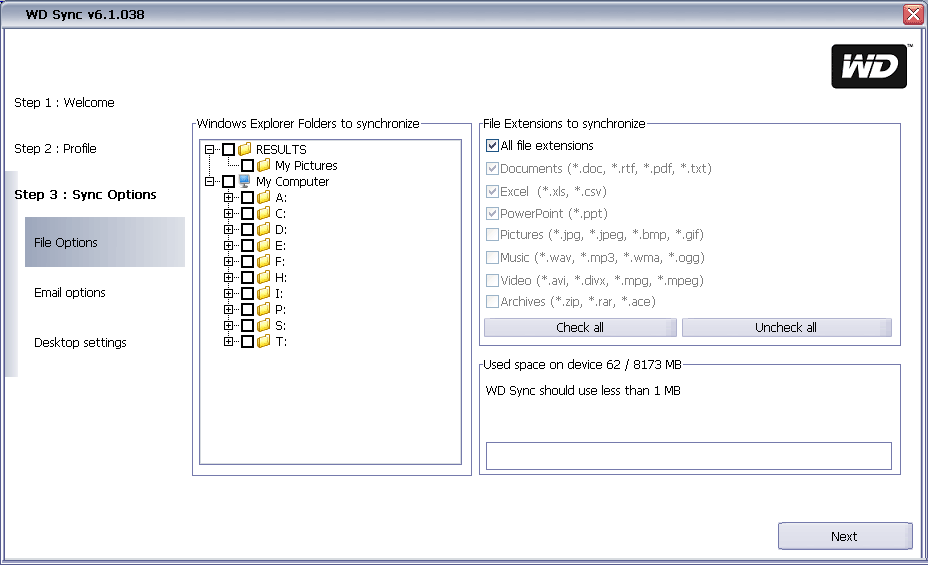Check the RESULTS folder checkbox
The image size is (928, 565).
(228, 149)
